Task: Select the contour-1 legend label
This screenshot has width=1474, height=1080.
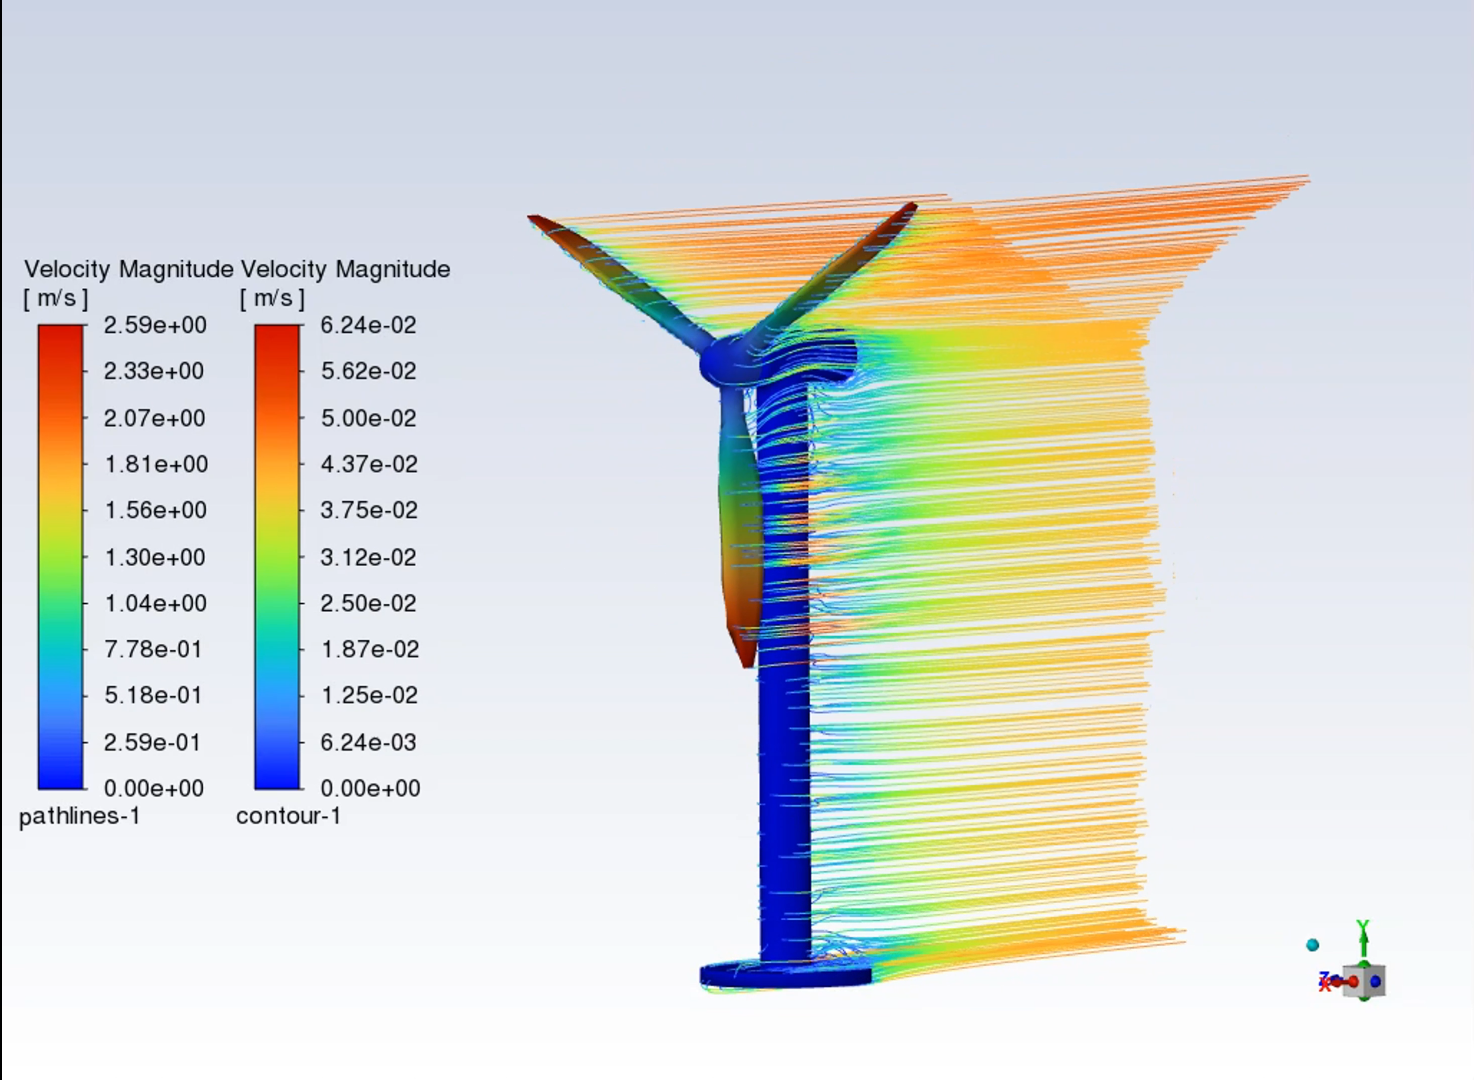Action: pos(288,816)
